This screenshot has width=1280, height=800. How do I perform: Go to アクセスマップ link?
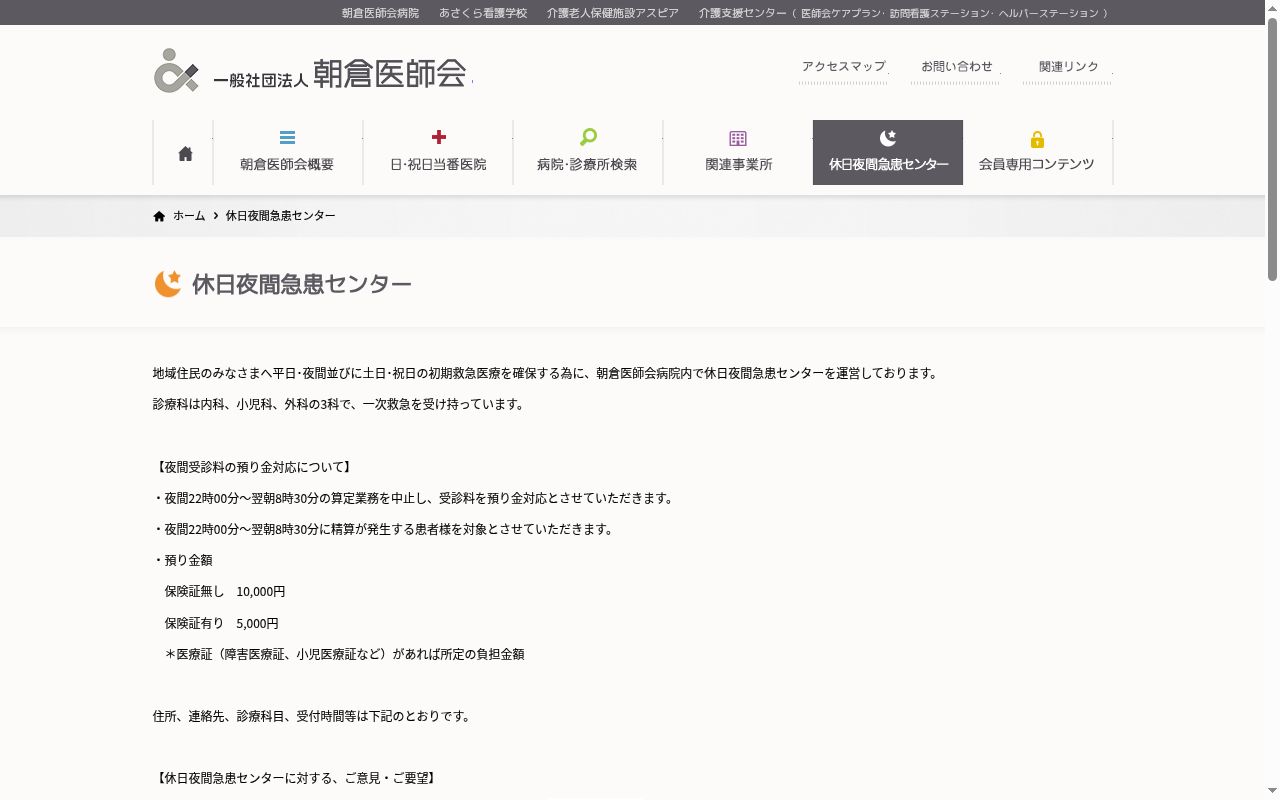click(x=843, y=66)
